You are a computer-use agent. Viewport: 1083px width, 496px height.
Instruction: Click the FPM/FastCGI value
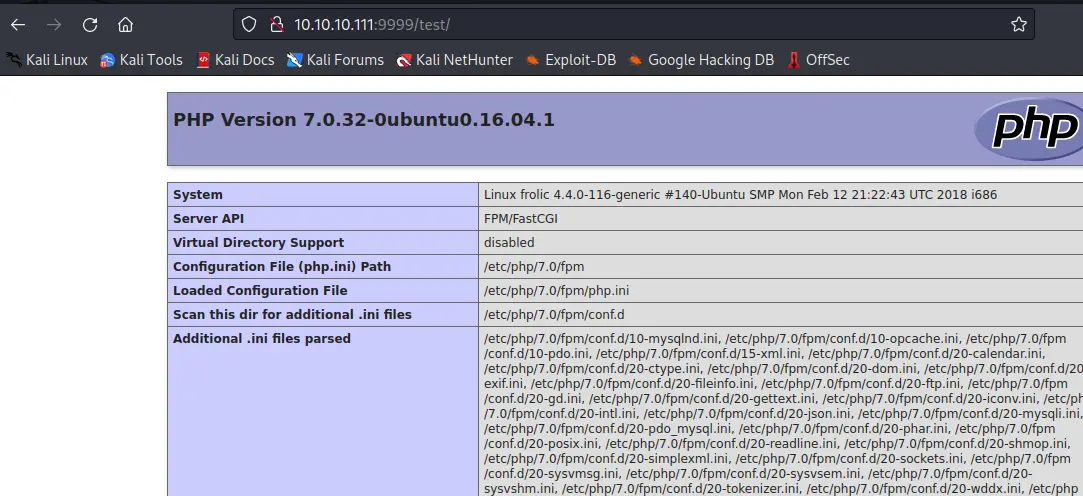(521, 219)
